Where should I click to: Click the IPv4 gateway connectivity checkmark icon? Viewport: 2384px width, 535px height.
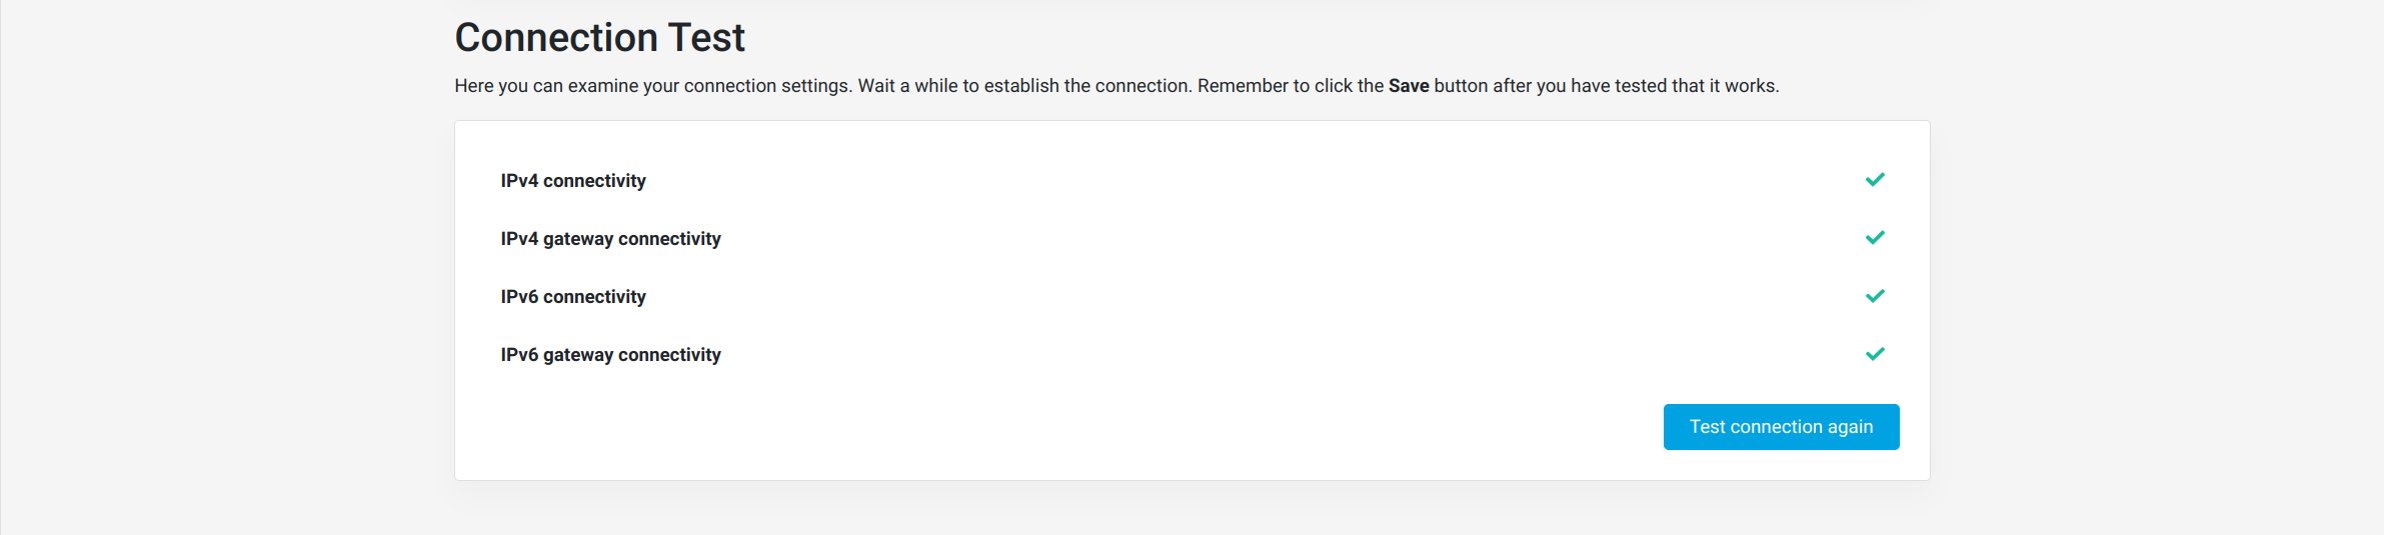[x=1875, y=238]
